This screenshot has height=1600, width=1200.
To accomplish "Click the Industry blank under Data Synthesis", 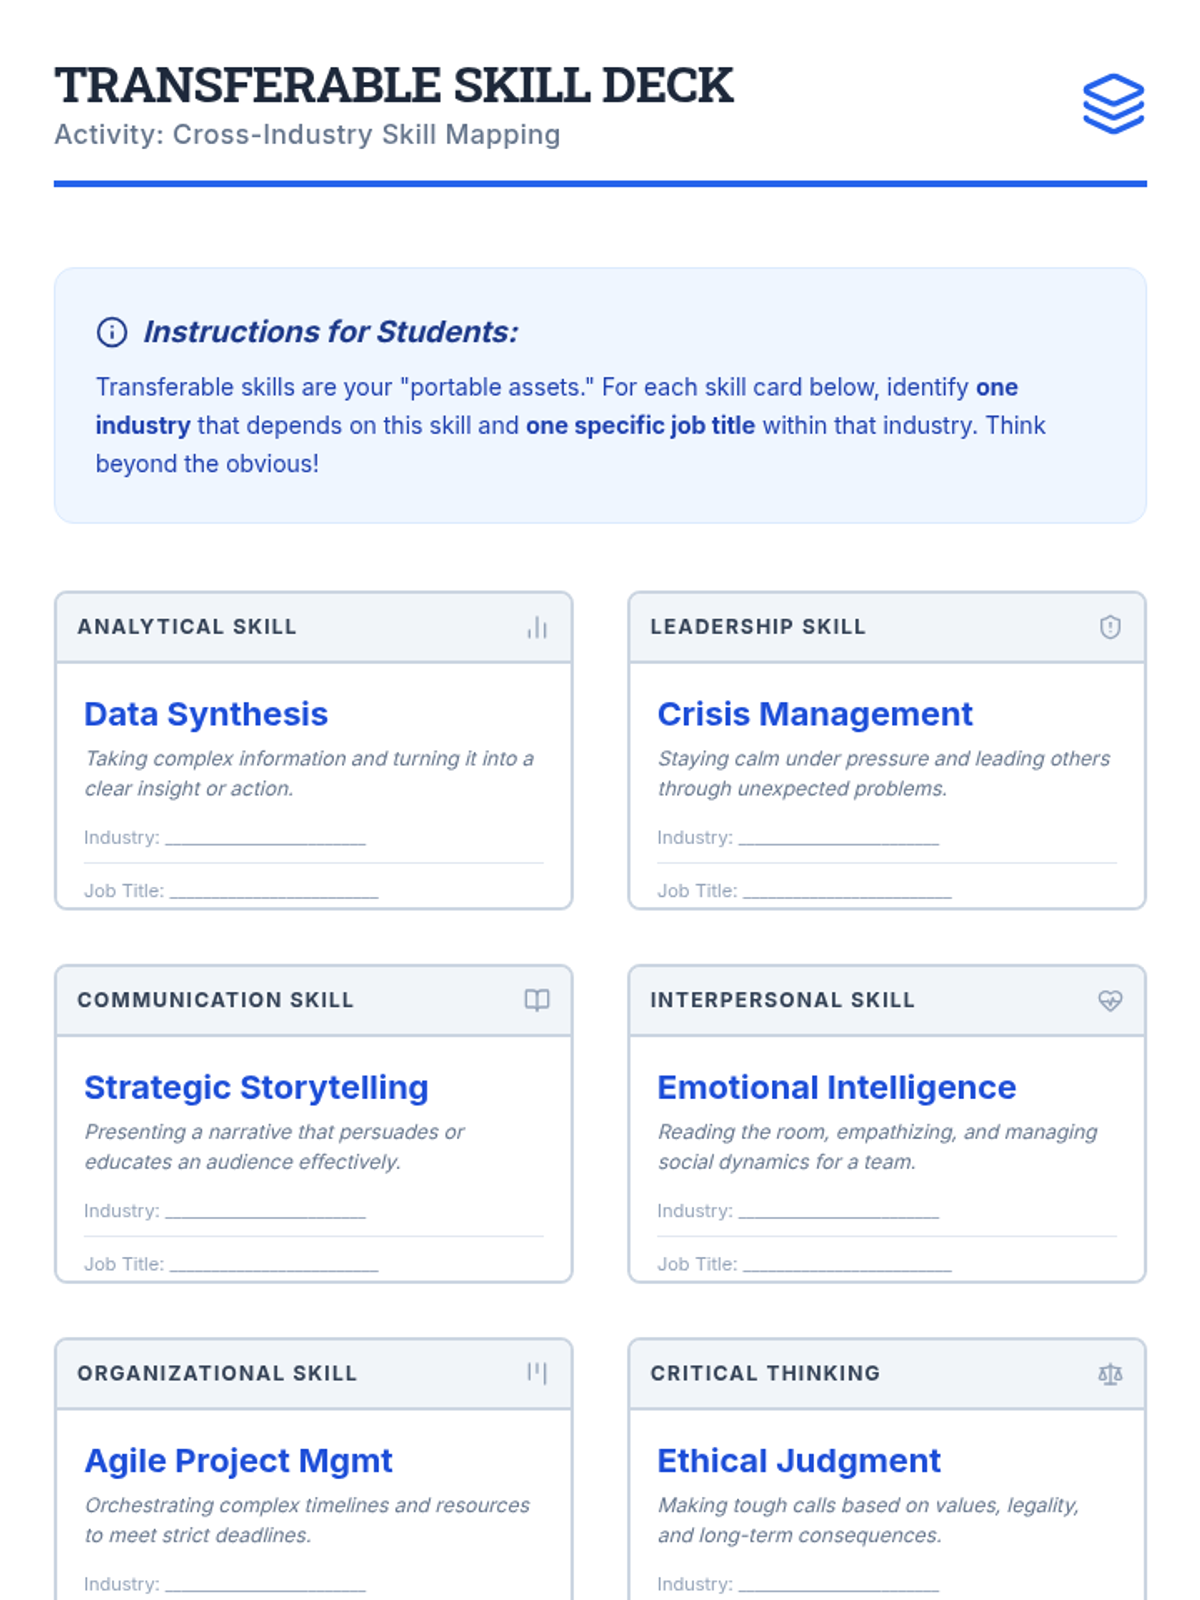I will pos(265,838).
